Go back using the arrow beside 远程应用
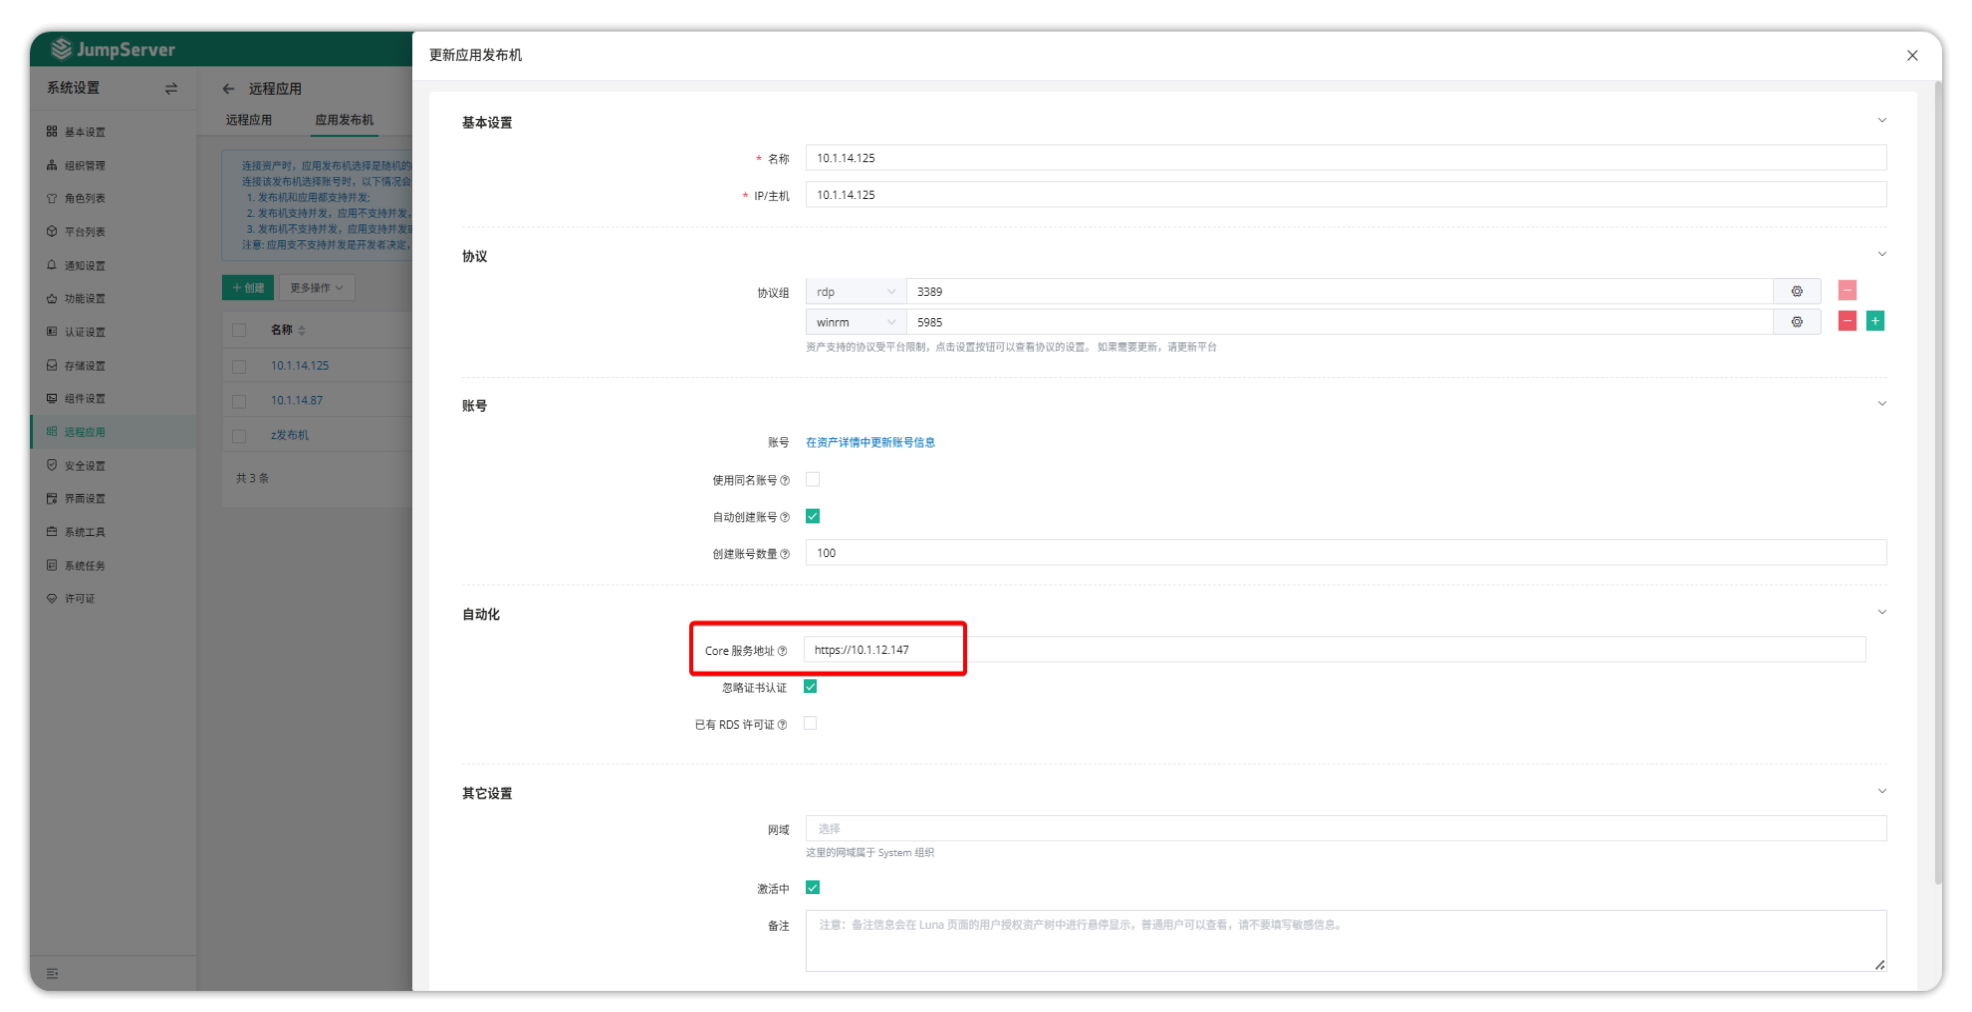Image resolution: width=1972 pixels, height=1012 pixels. tap(229, 89)
